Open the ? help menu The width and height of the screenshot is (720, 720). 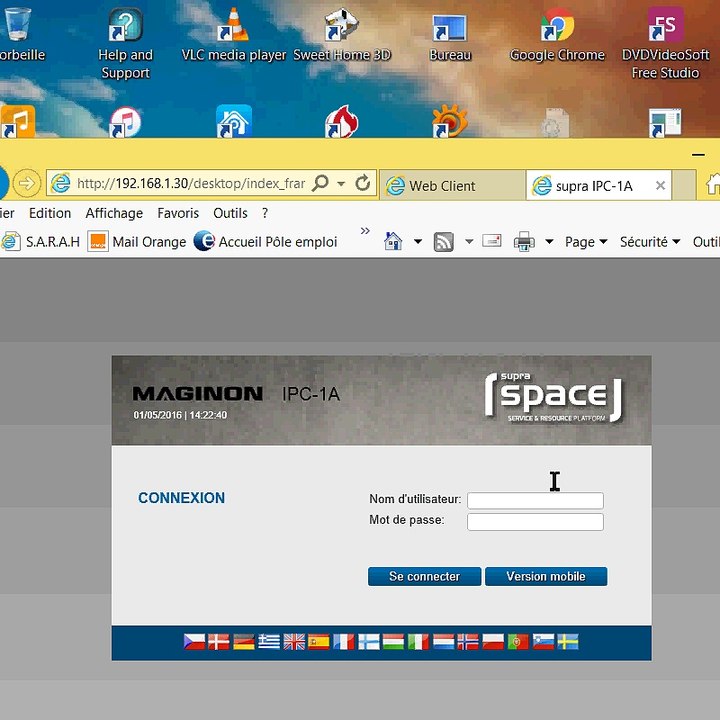265,213
